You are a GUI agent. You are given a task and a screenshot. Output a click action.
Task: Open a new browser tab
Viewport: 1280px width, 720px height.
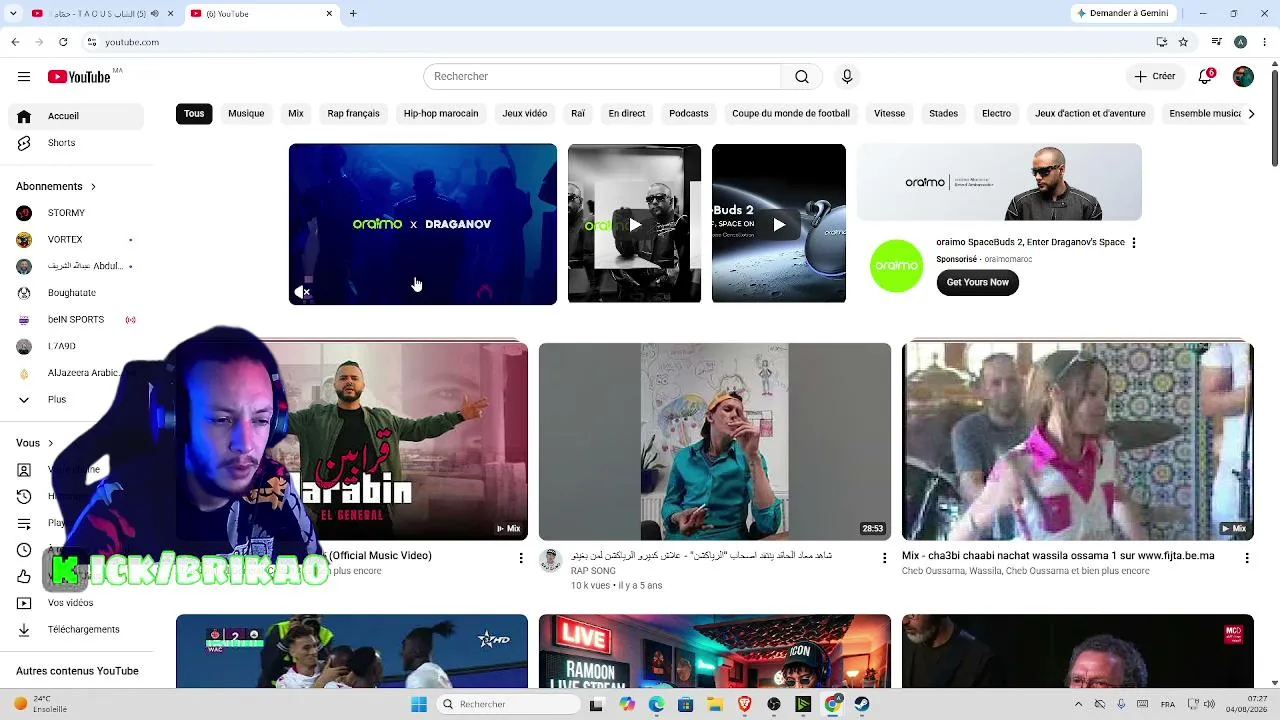coord(353,14)
